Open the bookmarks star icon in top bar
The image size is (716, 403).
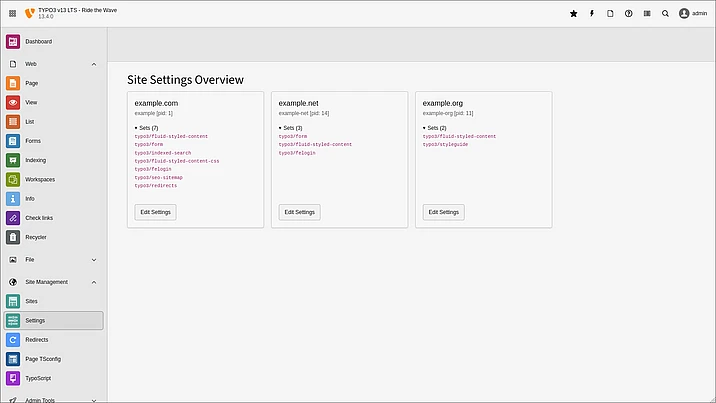click(x=573, y=14)
